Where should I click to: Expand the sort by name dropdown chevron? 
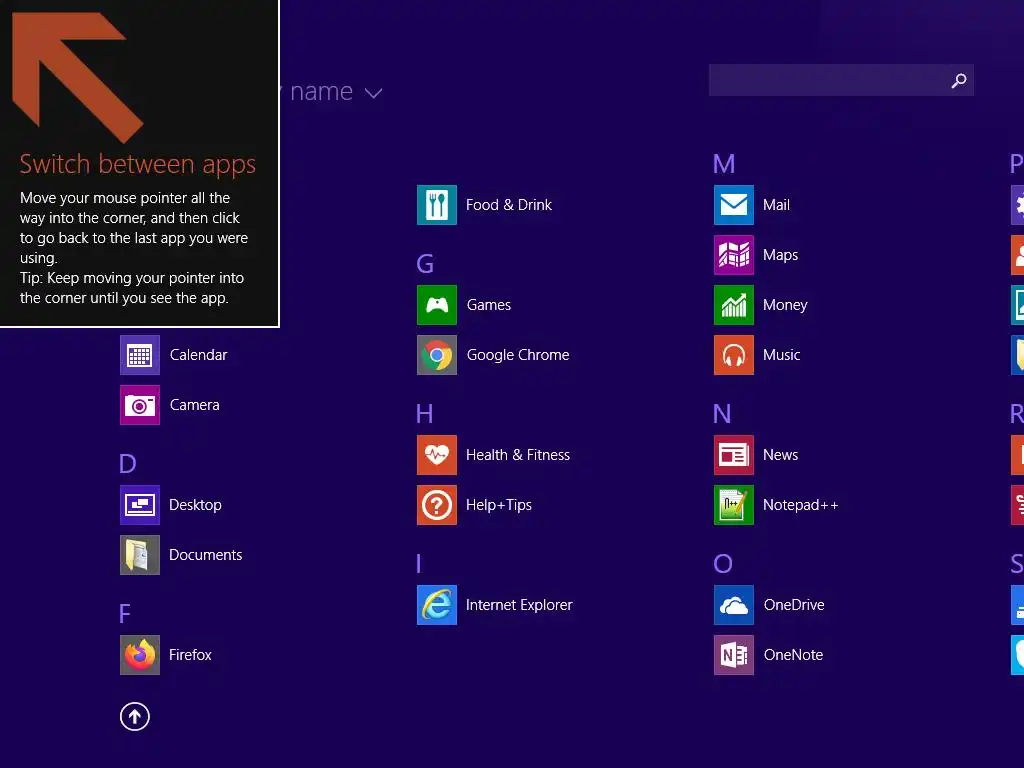tap(374, 93)
